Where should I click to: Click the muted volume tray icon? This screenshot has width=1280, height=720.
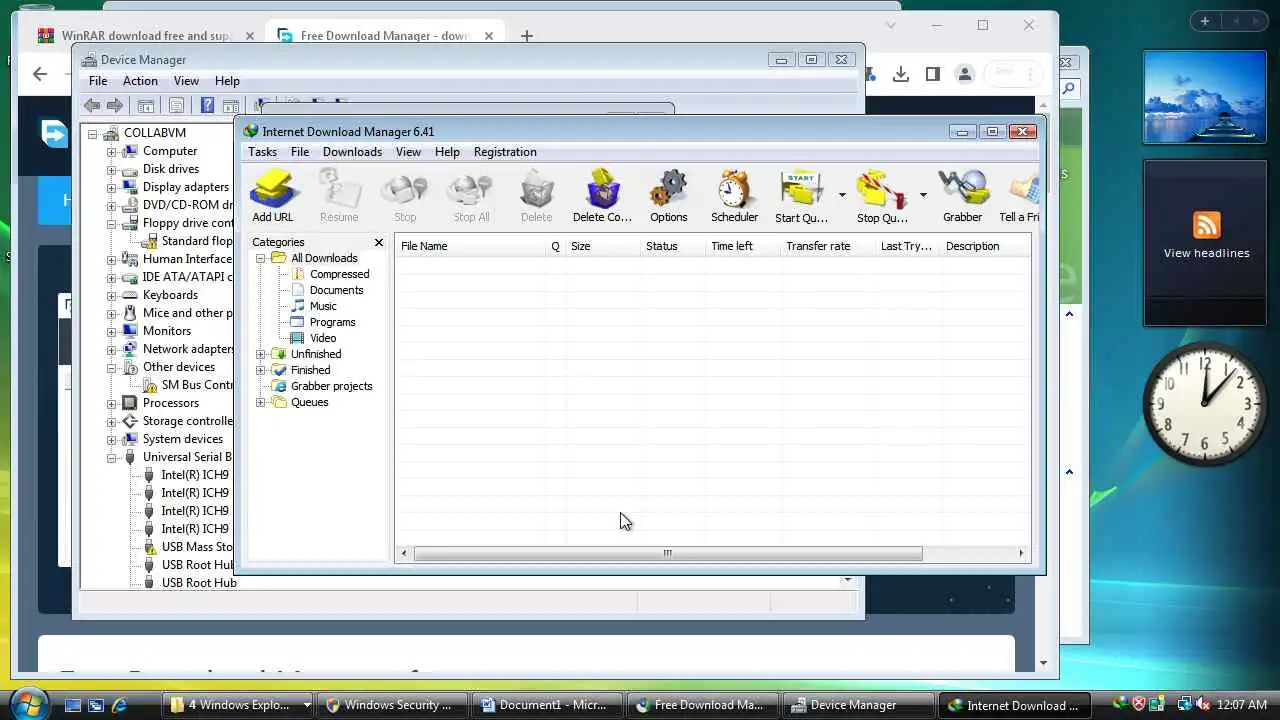pyautogui.click(x=1203, y=704)
